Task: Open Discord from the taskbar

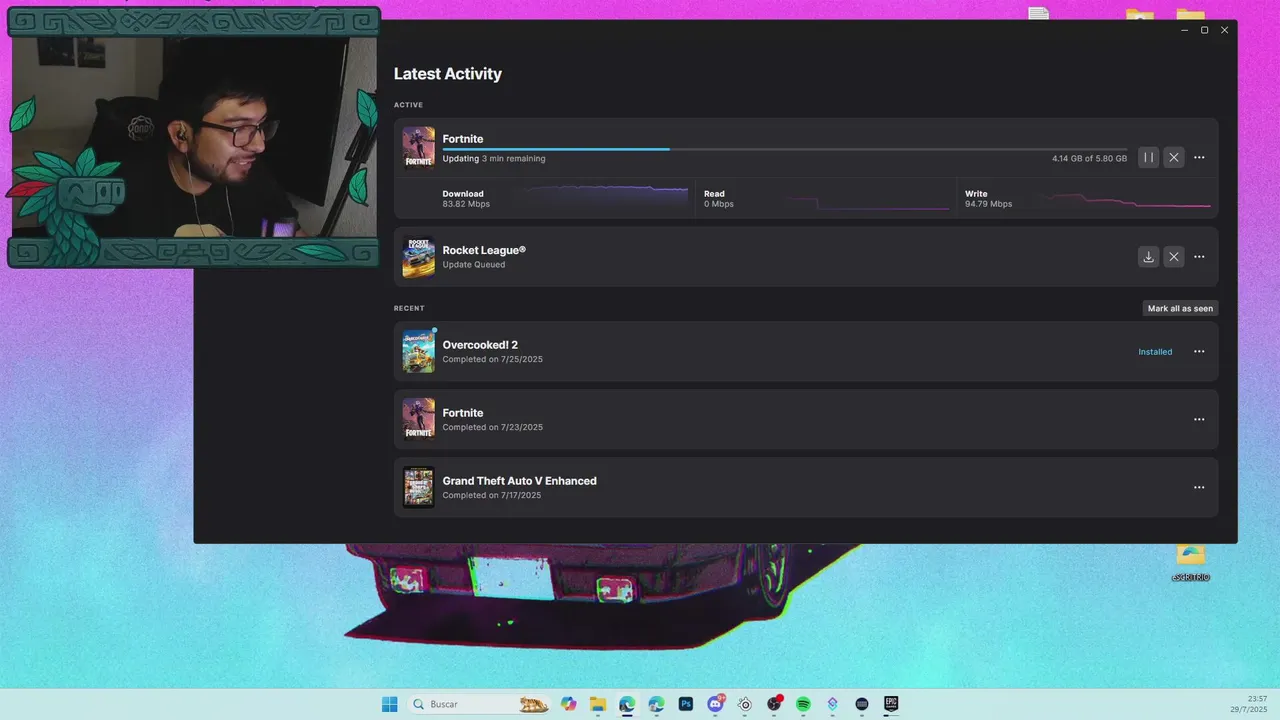Action: tap(716, 704)
